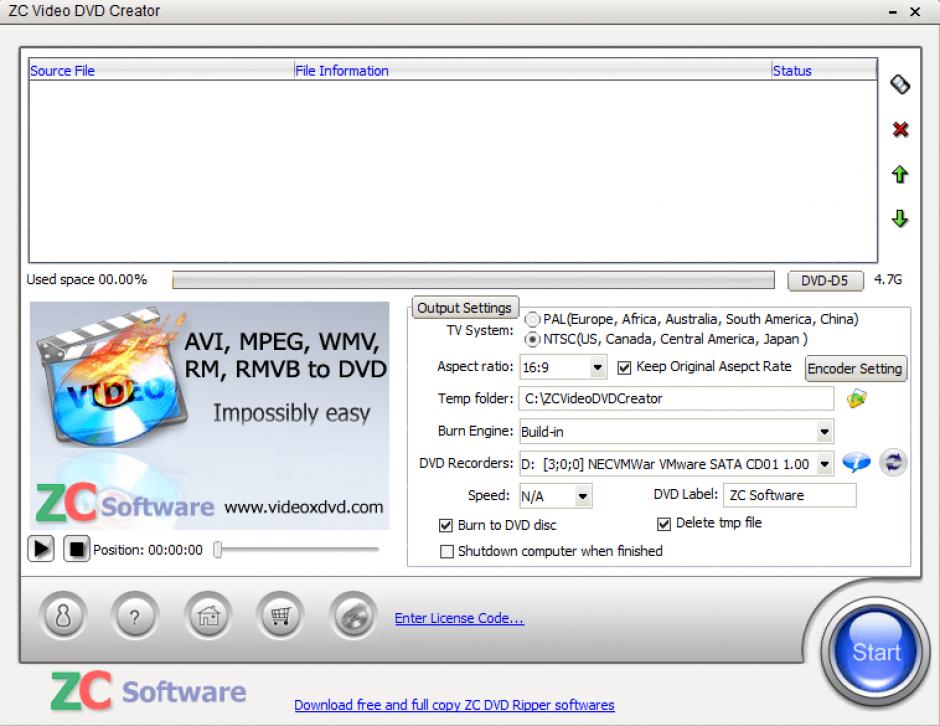The height and width of the screenshot is (726, 940).
Task: Click the 'Used space 00.00%' text
Action: pyautogui.click(x=86, y=279)
